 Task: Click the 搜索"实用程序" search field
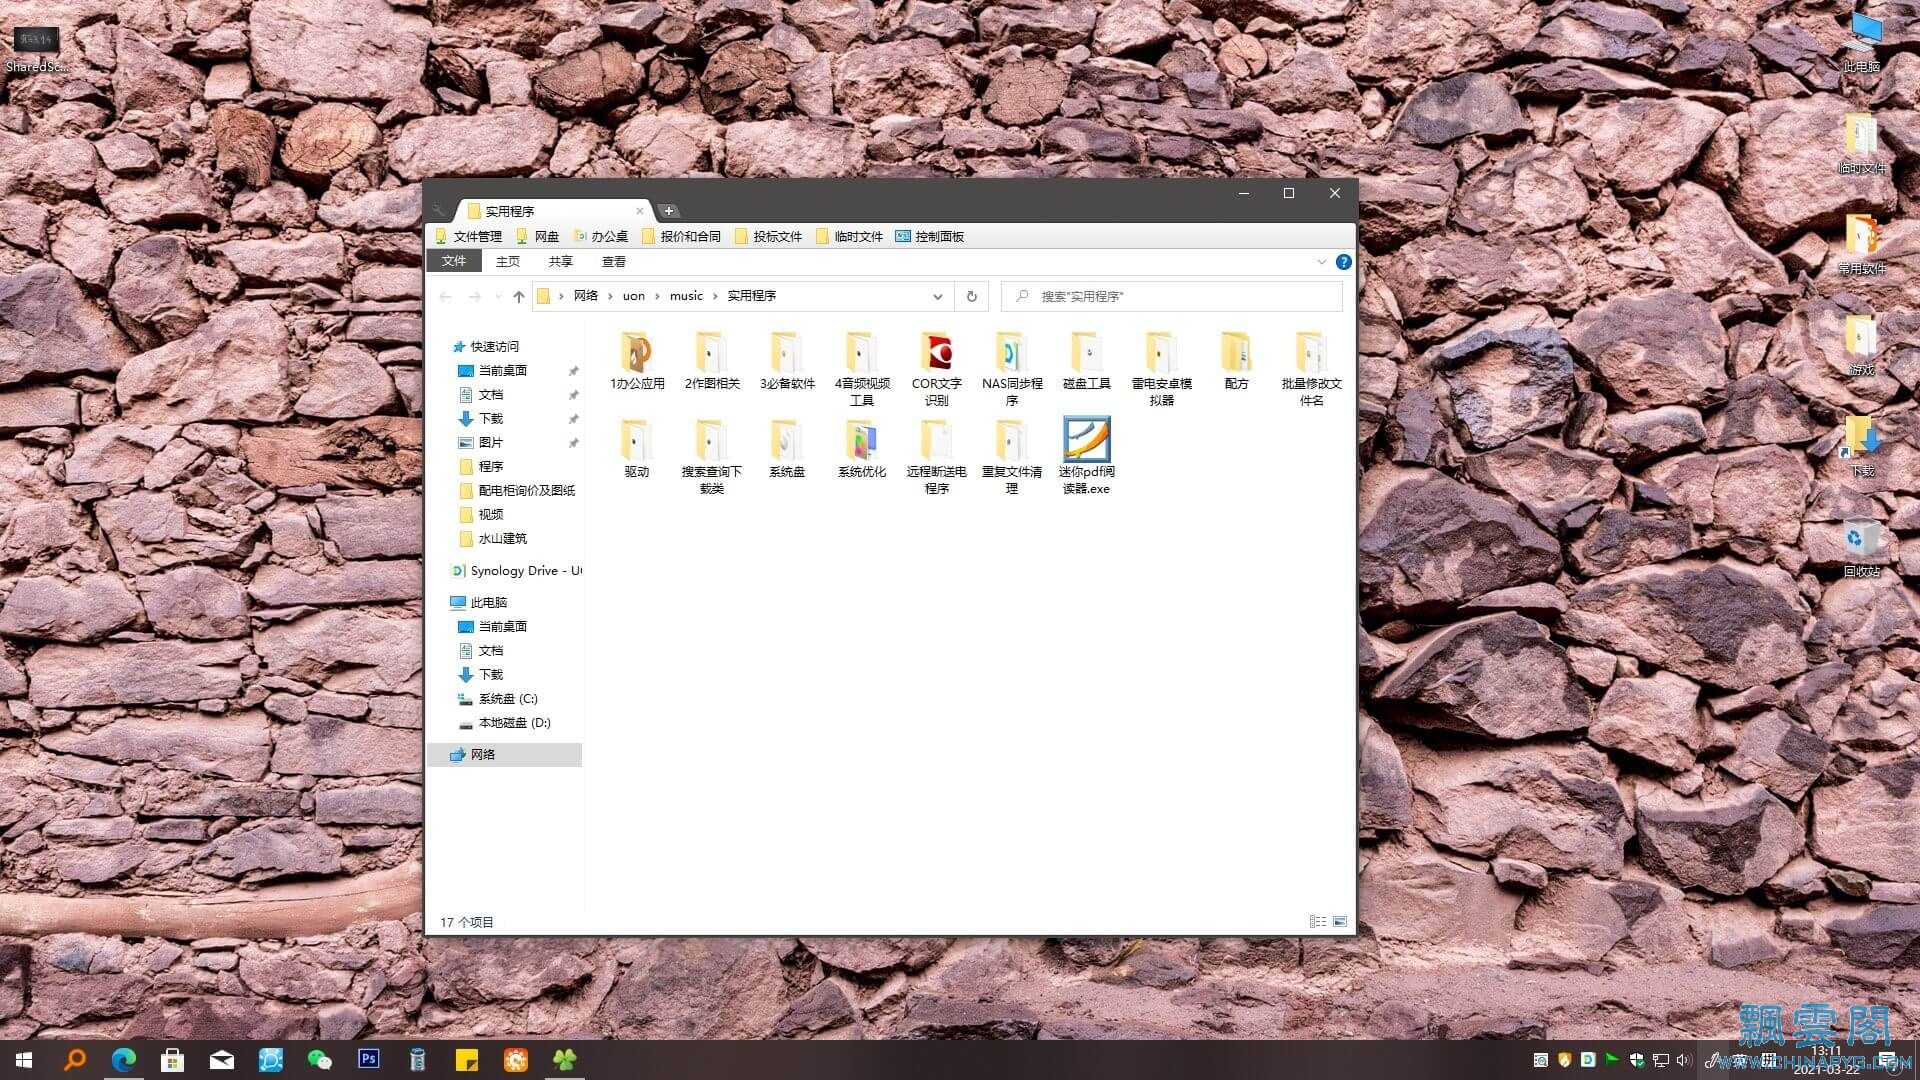coord(1172,296)
